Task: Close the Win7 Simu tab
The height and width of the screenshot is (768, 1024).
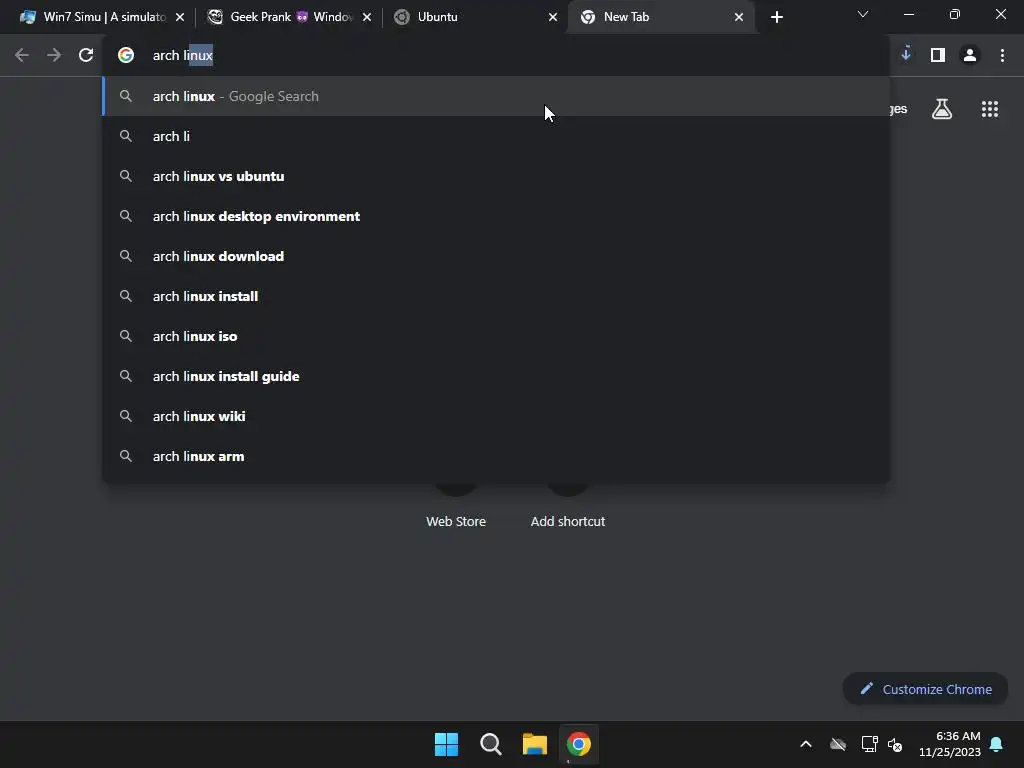Action: point(180,18)
